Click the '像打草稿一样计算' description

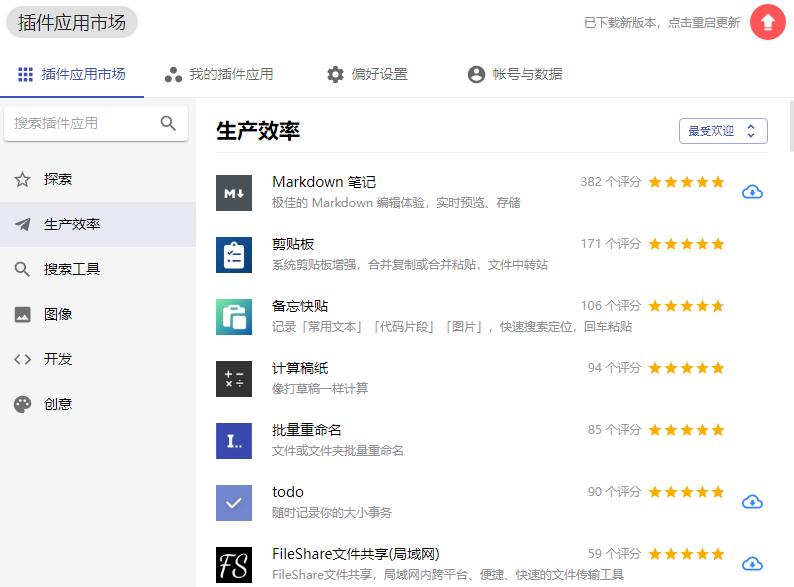(x=320, y=388)
